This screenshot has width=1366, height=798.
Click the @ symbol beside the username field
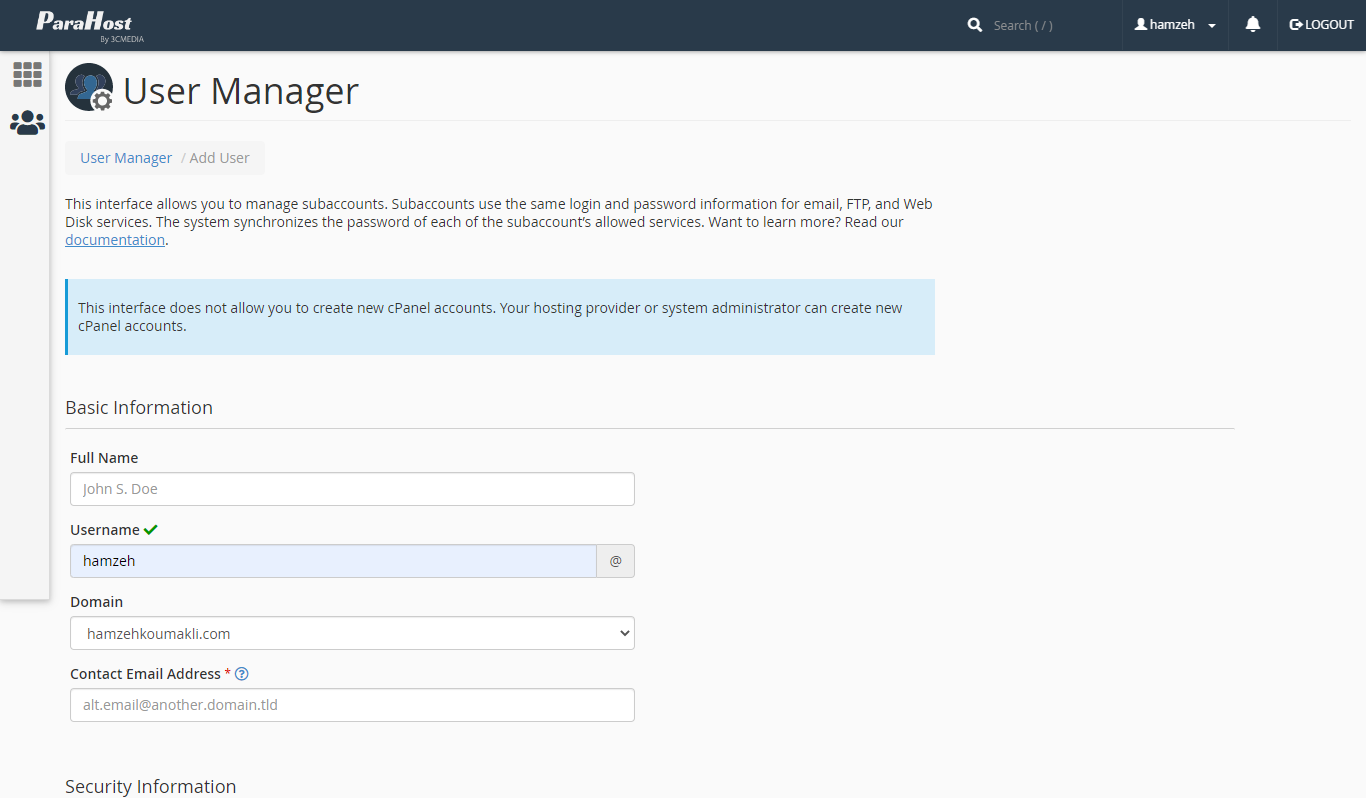point(615,561)
